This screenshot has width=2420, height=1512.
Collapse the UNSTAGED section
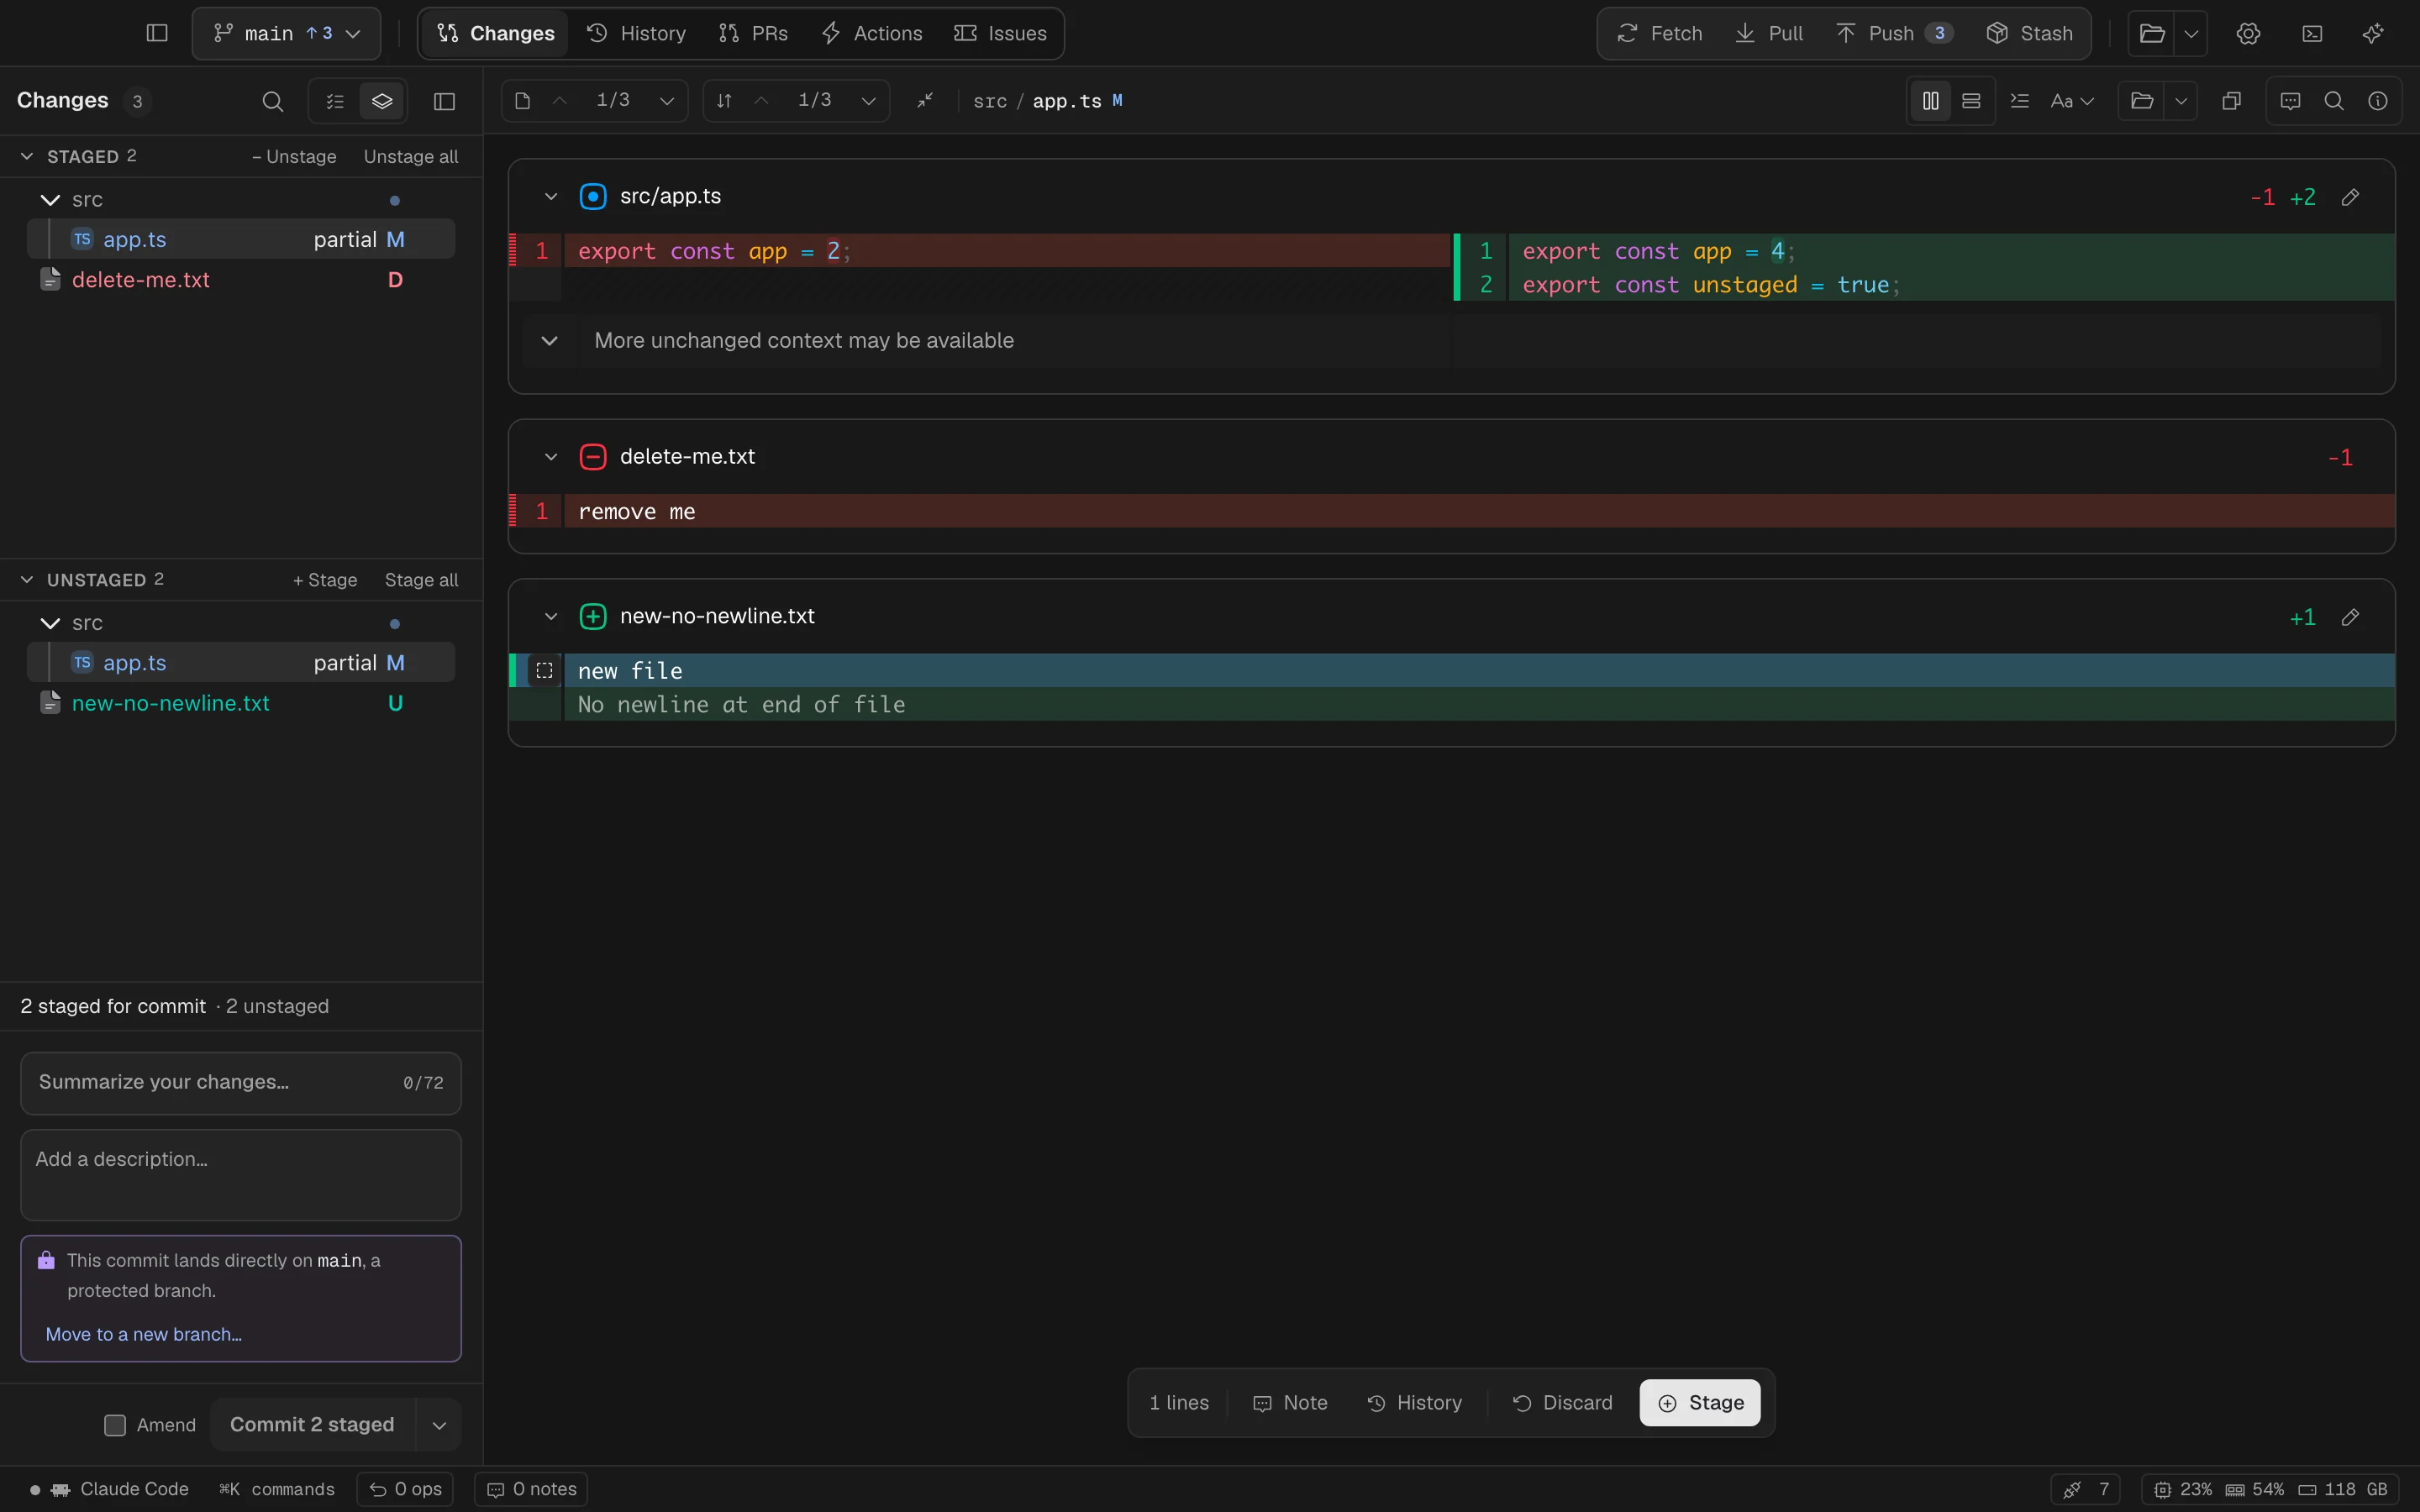[27, 579]
